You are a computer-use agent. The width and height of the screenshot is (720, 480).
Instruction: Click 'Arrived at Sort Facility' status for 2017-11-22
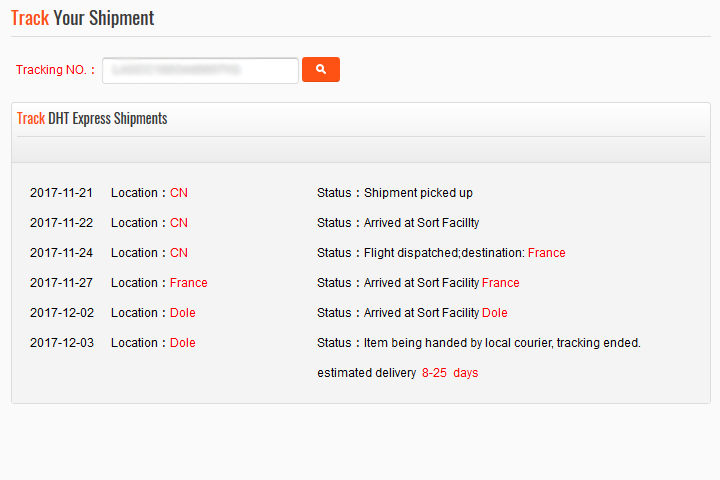pyautogui.click(x=422, y=223)
